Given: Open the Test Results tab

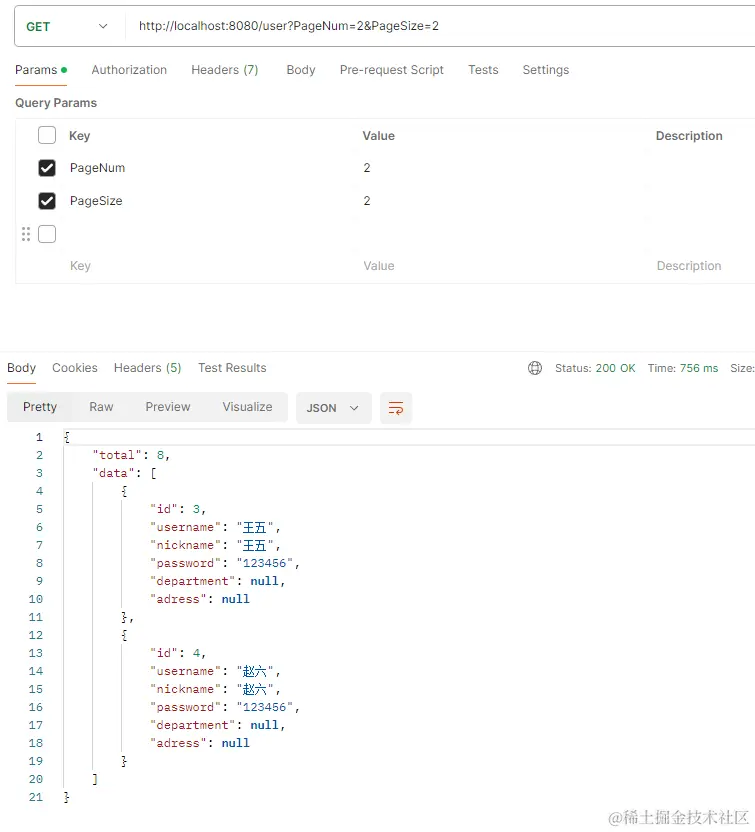Looking at the screenshot, I should click(232, 368).
